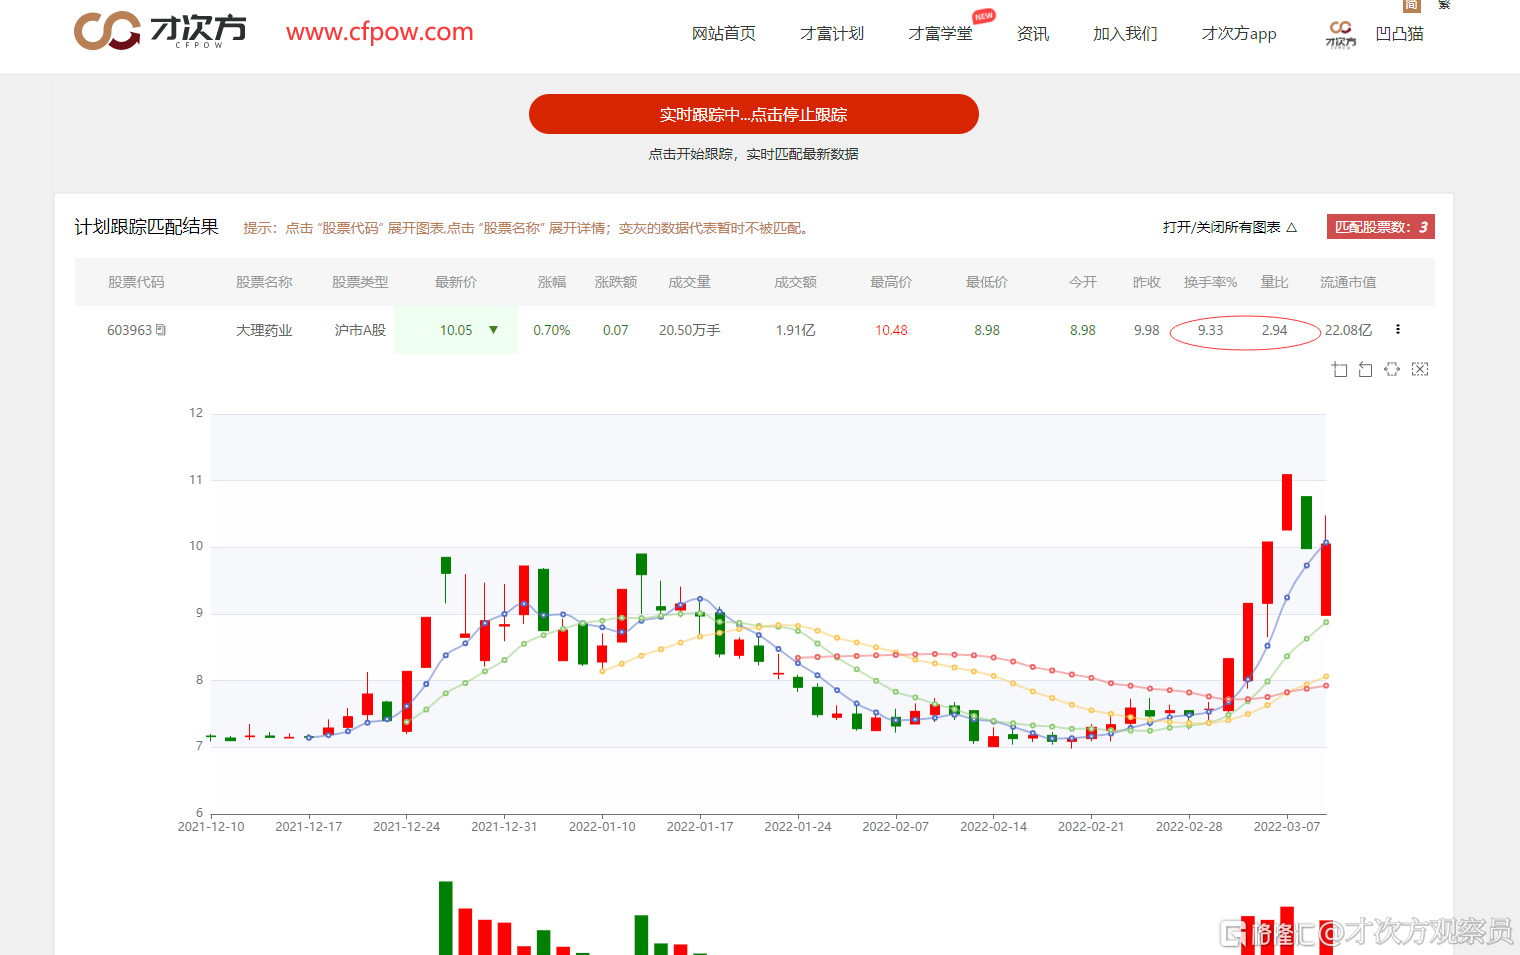This screenshot has width=1520, height=955.
Task: Click the 换手率% column header
Action: (1211, 282)
